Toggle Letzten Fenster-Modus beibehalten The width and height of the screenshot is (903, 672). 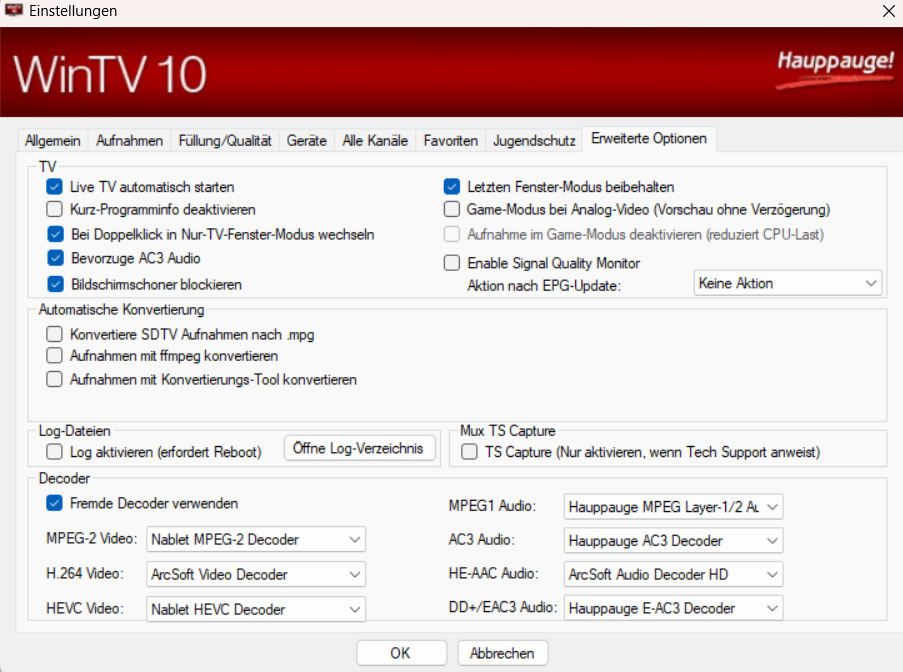click(x=452, y=187)
